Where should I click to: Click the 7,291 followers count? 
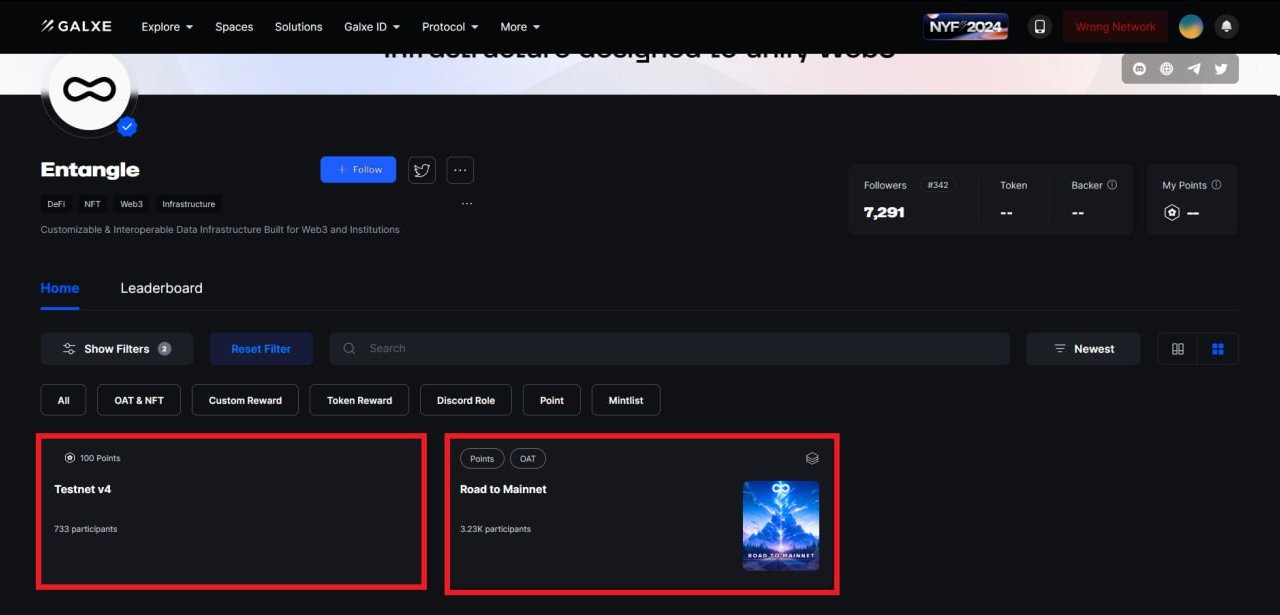pyautogui.click(x=884, y=213)
